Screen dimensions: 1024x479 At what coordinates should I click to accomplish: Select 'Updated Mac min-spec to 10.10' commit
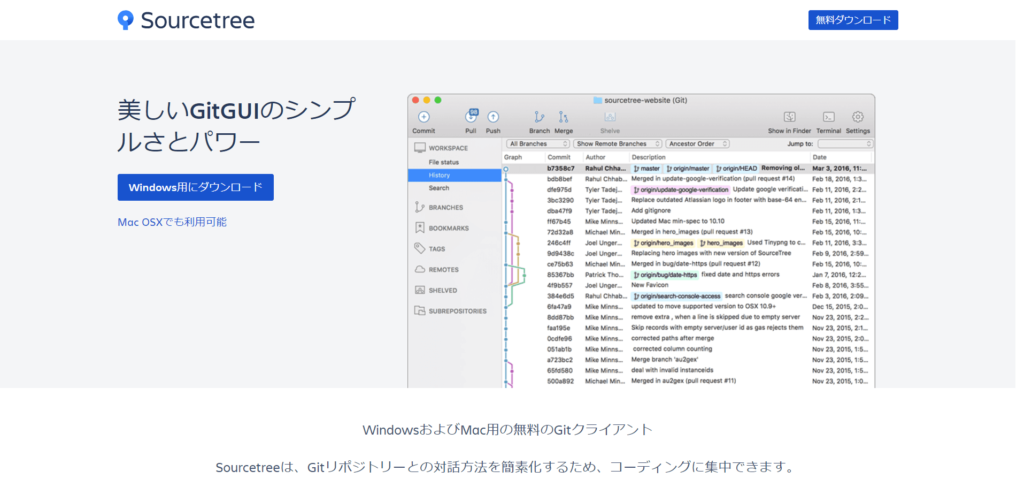click(688, 221)
